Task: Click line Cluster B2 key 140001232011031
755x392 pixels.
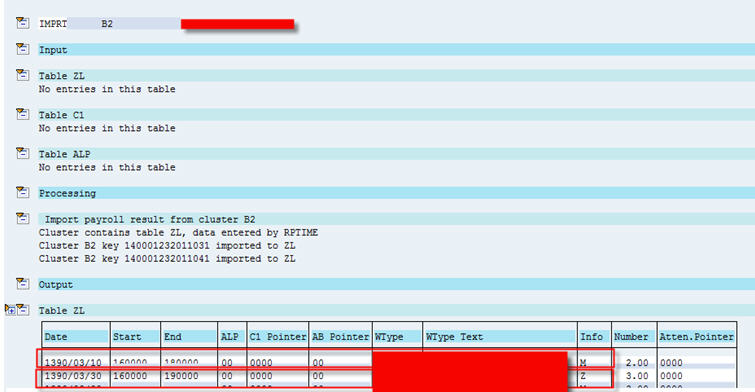Action: 167,246
